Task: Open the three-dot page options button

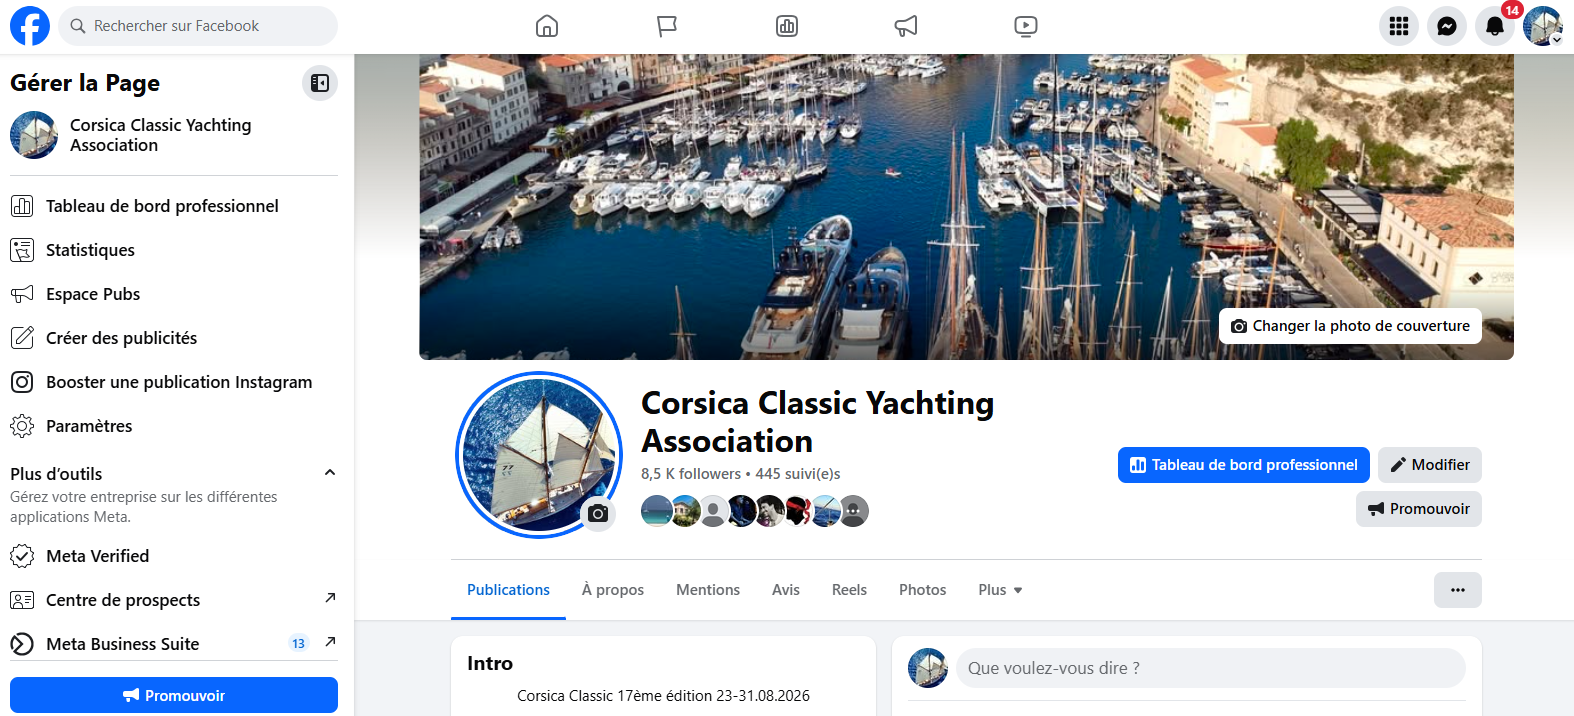Action: (1458, 590)
